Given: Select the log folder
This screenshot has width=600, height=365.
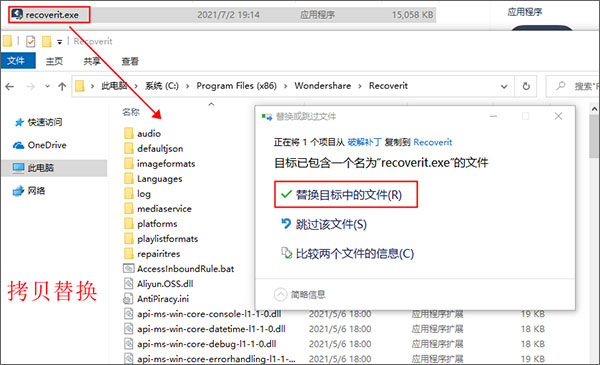Looking at the screenshot, I should coord(137,194).
